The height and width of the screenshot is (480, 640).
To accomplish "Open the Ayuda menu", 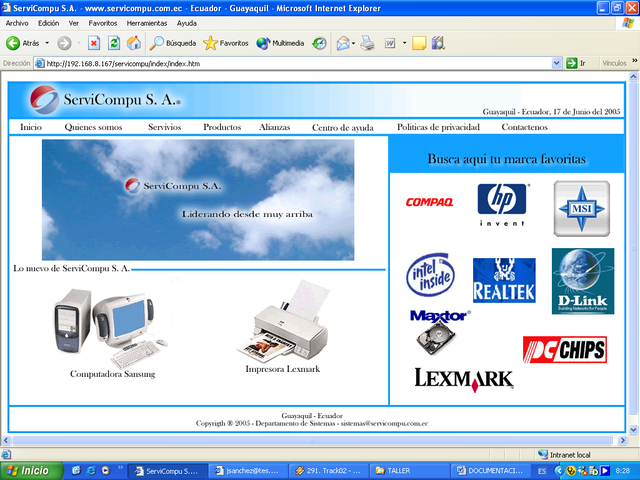I will [x=187, y=23].
